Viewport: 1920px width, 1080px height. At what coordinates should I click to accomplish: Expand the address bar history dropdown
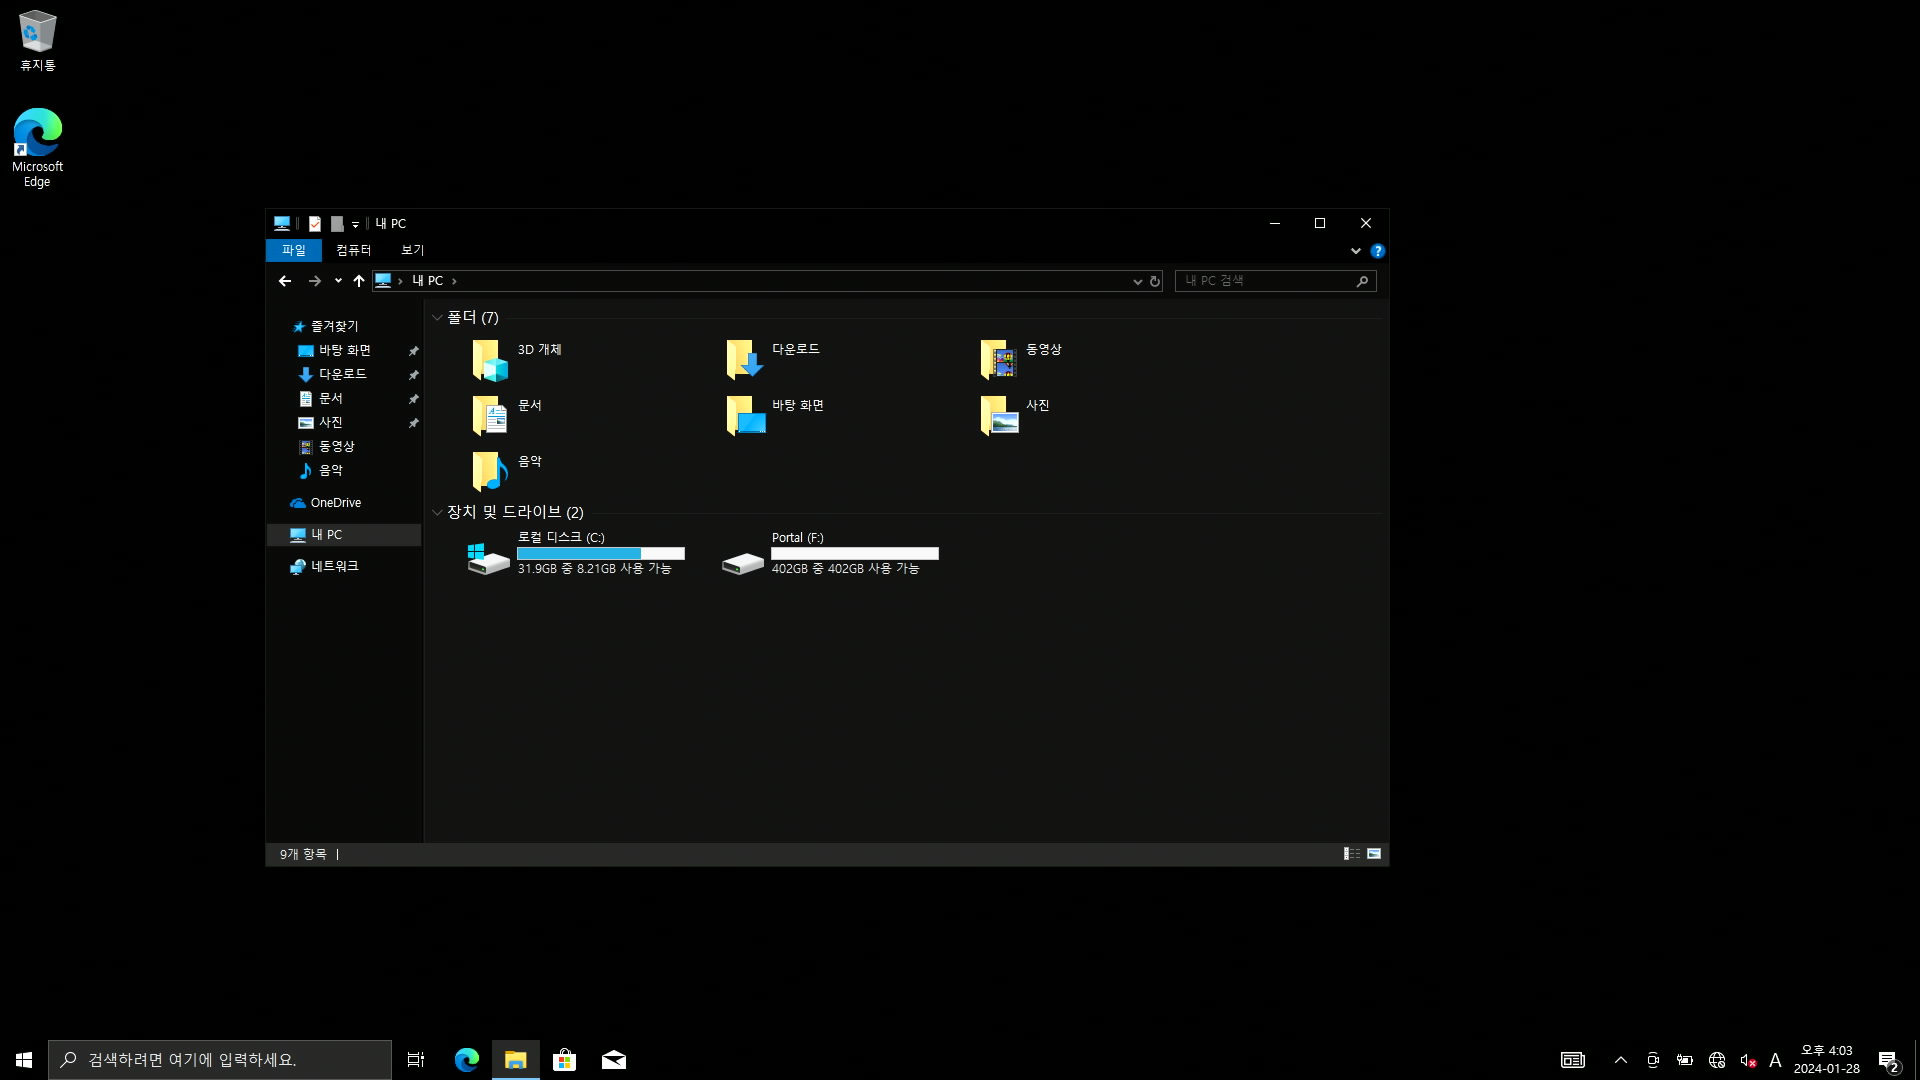pyautogui.click(x=1137, y=282)
